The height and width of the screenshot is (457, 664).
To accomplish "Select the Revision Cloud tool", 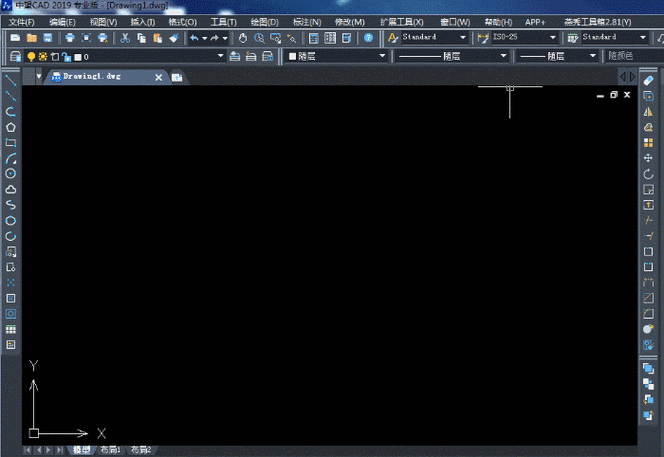I will pyautogui.click(x=11, y=189).
